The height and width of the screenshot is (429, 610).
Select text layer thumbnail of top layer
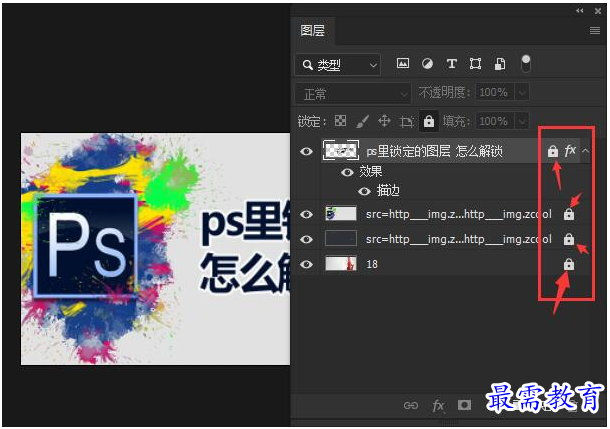click(341, 151)
